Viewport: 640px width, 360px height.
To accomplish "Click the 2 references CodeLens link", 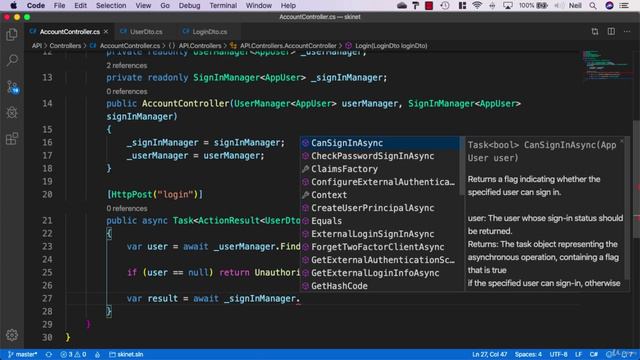I will pyautogui.click(x=127, y=65).
